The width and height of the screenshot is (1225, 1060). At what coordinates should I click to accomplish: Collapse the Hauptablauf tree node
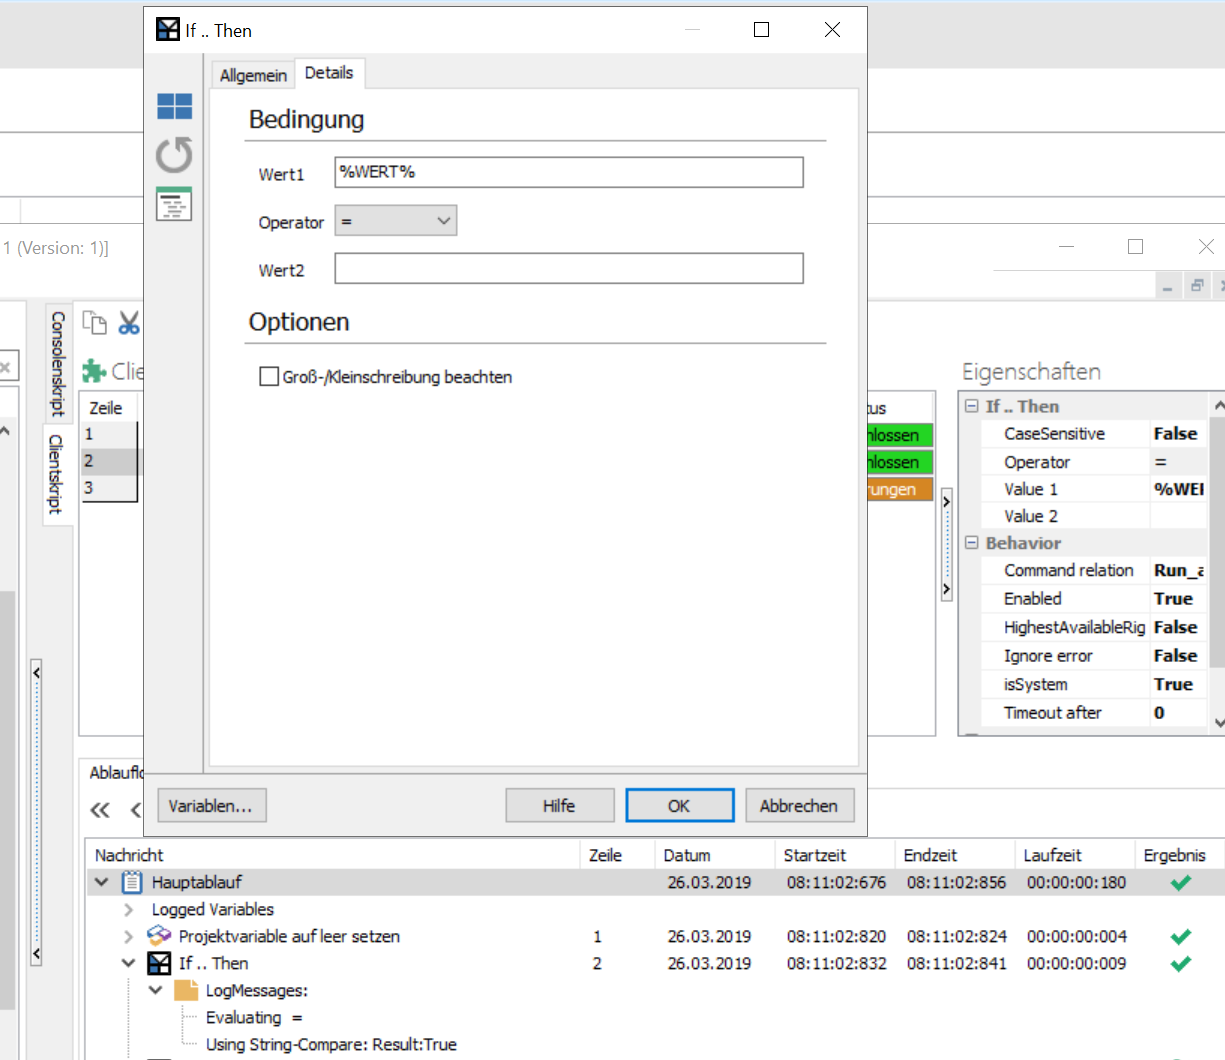point(101,882)
